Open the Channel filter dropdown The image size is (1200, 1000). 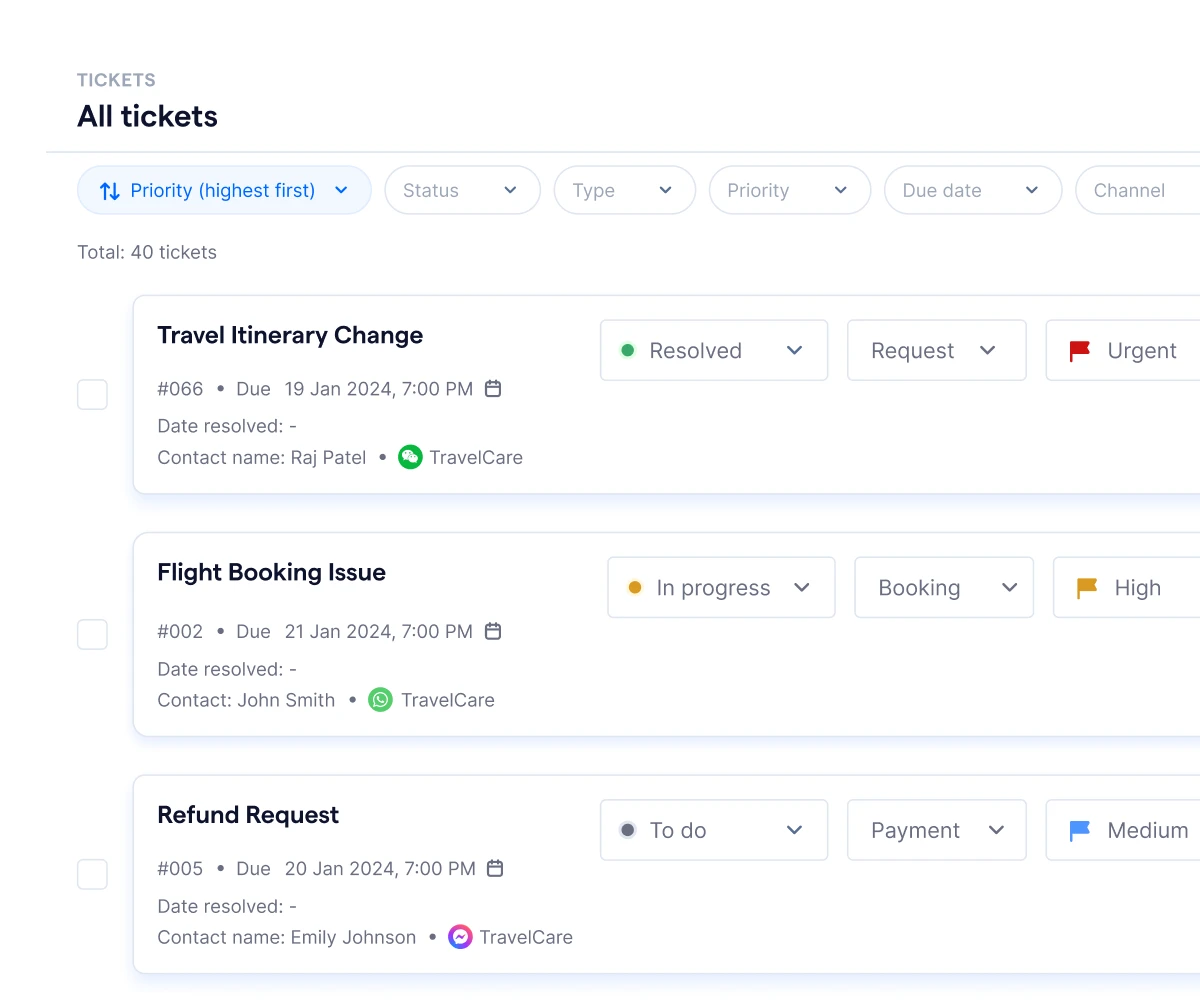(x=1138, y=190)
